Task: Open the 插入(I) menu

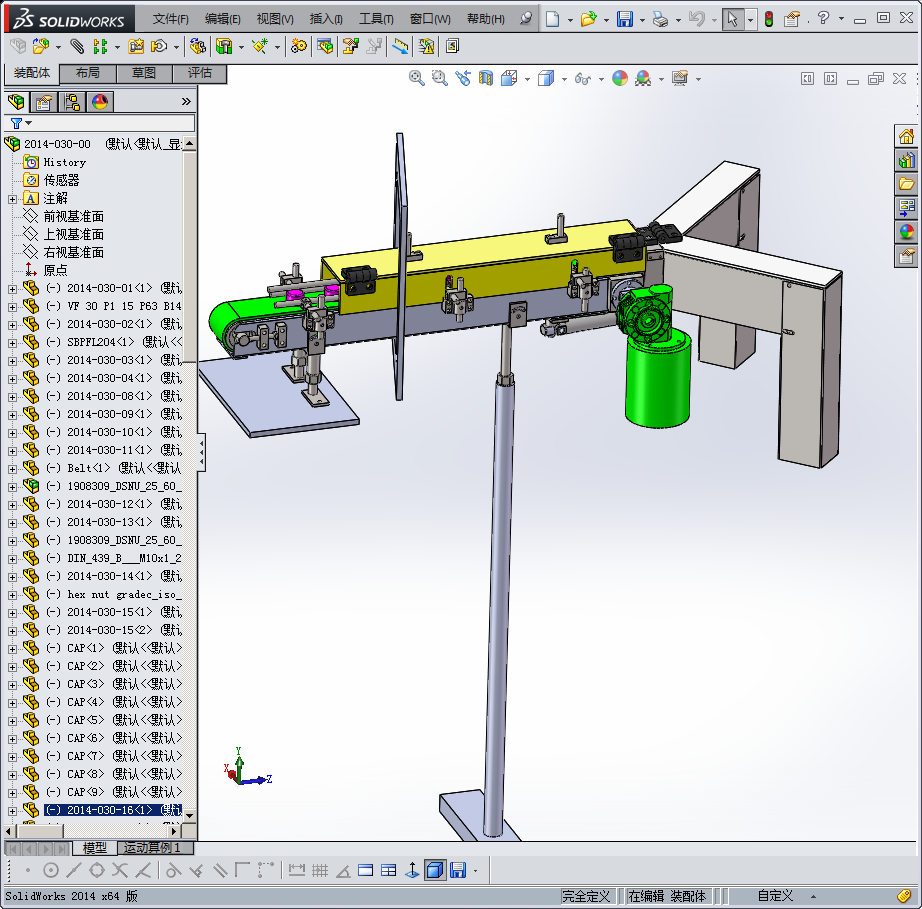Action: pyautogui.click(x=326, y=19)
